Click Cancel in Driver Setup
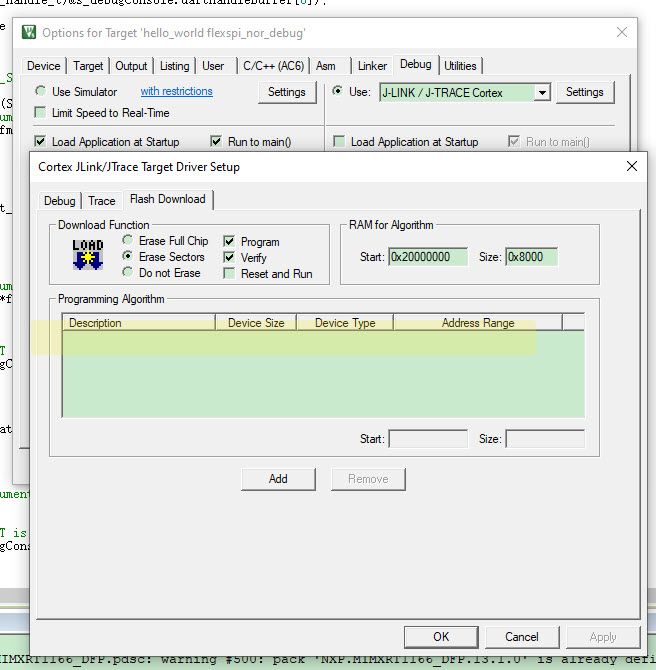This screenshot has width=656, height=670. click(x=522, y=637)
